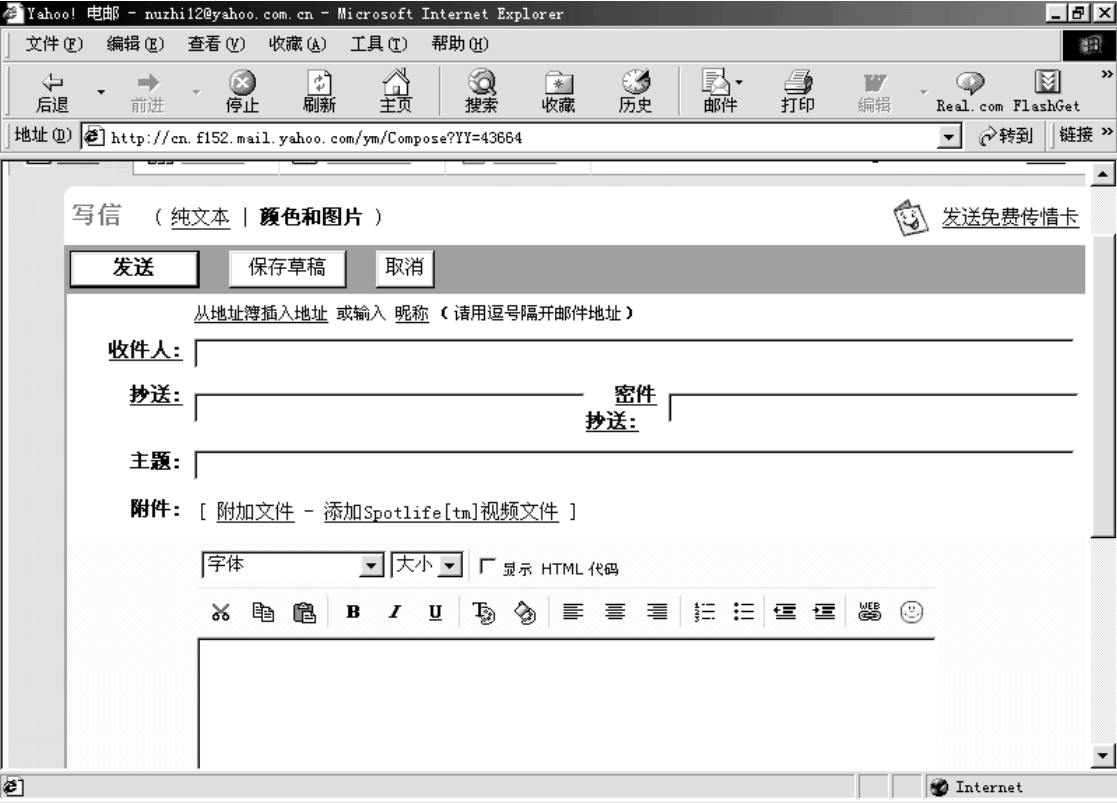Click the Forward (前进) toolbar button
The width and height of the screenshot is (1117, 803).
coord(147,93)
